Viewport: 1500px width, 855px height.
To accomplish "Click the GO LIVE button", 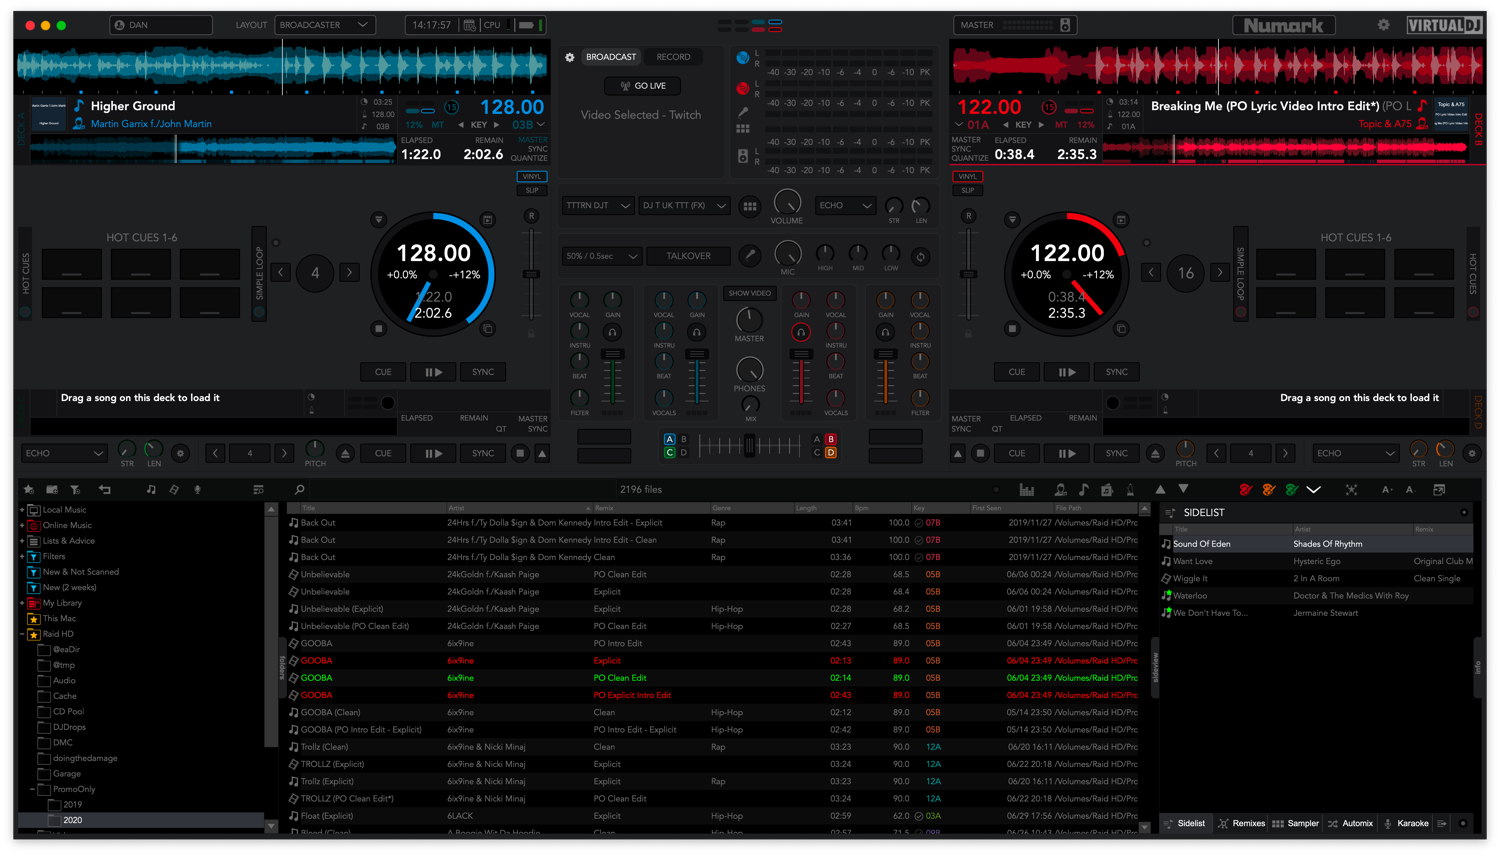I will pyautogui.click(x=642, y=86).
